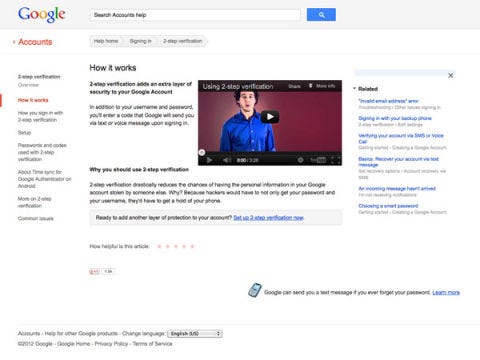
Task: Open Terms of Service footer link
Action: [153, 344]
